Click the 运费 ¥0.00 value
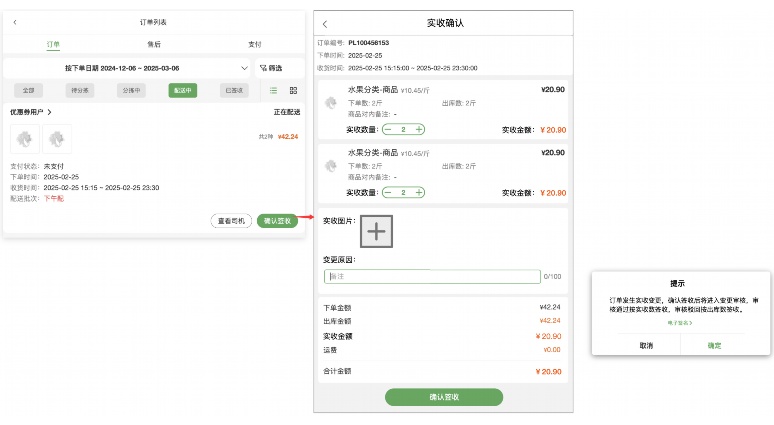Screen dimensions: 774x425 [552, 349]
